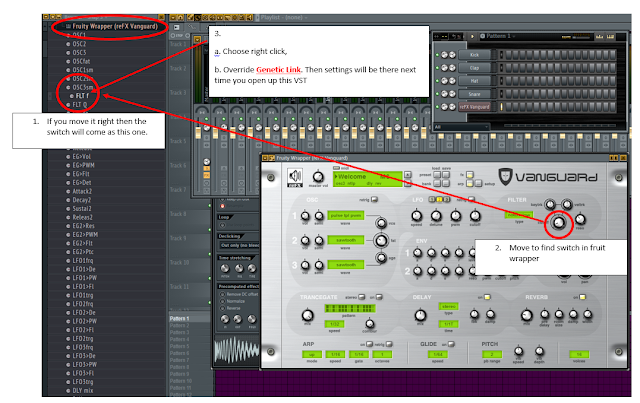Select the EG>Vol parameter in browser
This screenshot has width=640, height=403.
click(x=81, y=156)
